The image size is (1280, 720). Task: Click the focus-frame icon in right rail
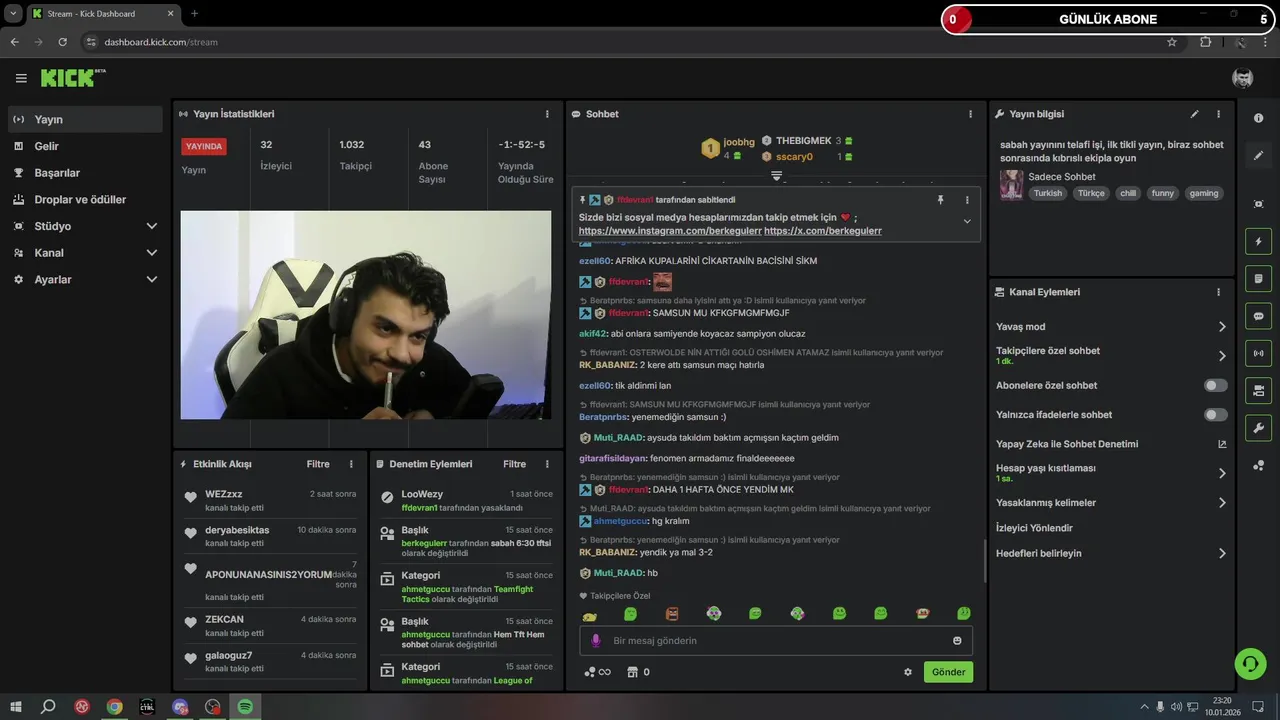click(x=1258, y=204)
